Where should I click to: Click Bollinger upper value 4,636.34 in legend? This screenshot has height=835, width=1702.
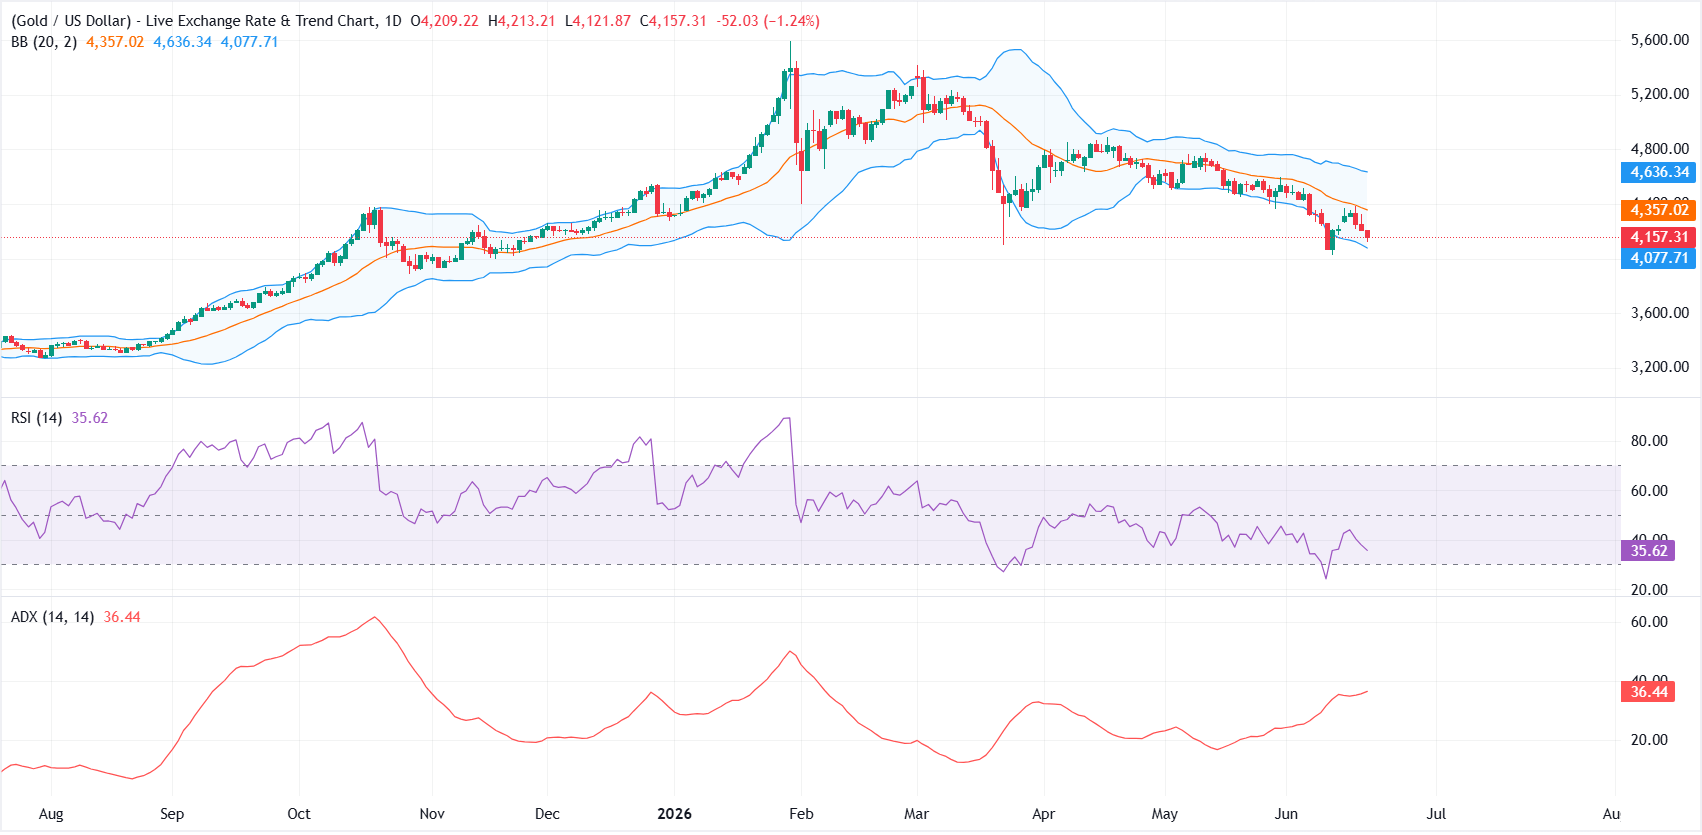(x=182, y=42)
